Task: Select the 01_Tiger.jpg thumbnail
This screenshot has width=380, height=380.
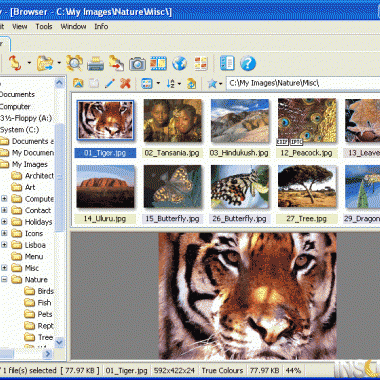Action: [x=105, y=119]
